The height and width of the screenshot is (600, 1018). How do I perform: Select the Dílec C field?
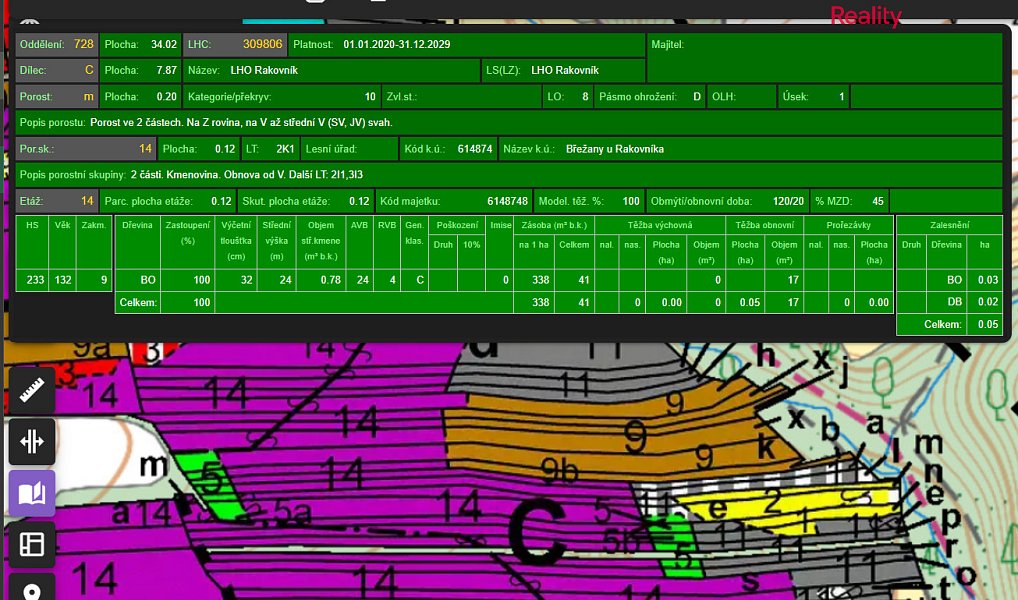tap(56, 70)
